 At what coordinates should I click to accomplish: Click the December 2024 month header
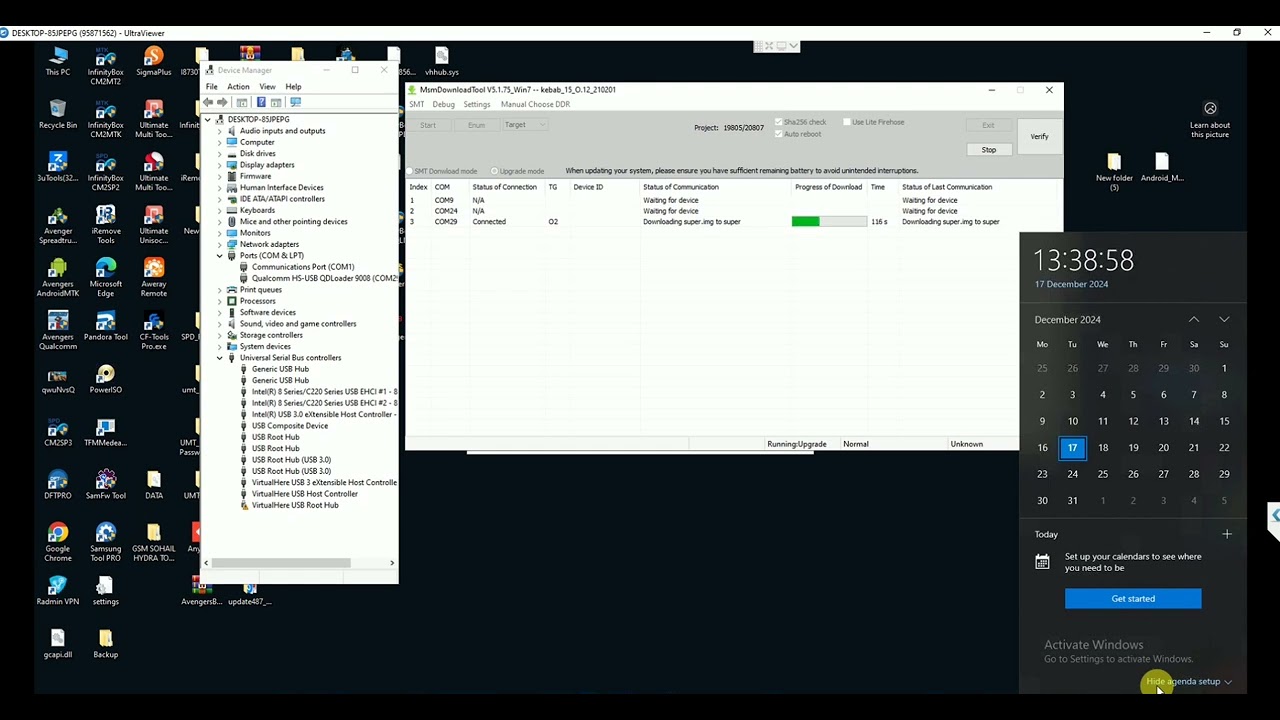pyautogui.click(x=1068, y=320)
